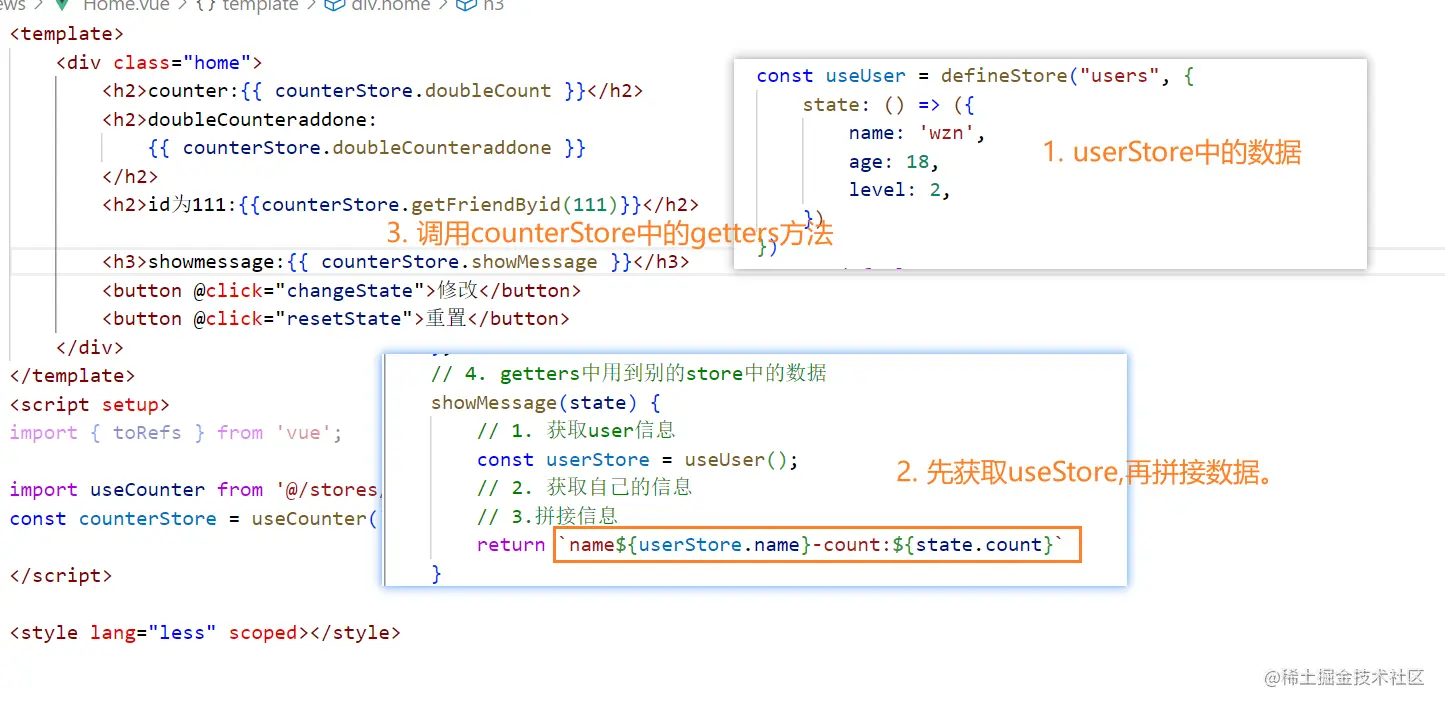Click the '// 3.拼接信息' comment

pyautogui.click(x=548, y=517)
